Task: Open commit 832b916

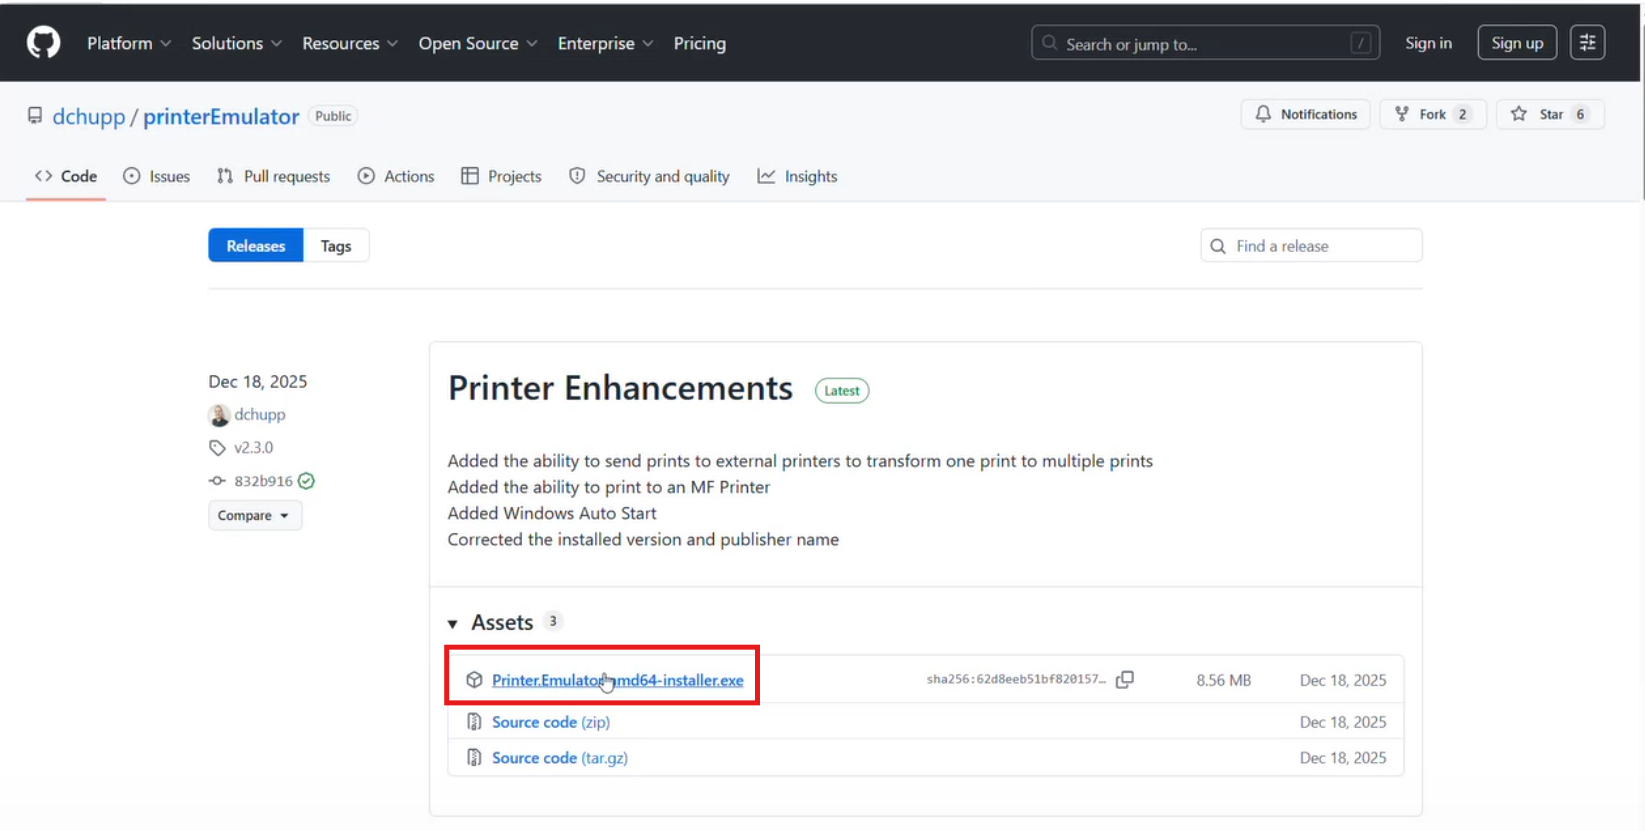Action: pyautogui.click(x=263, y=481)
